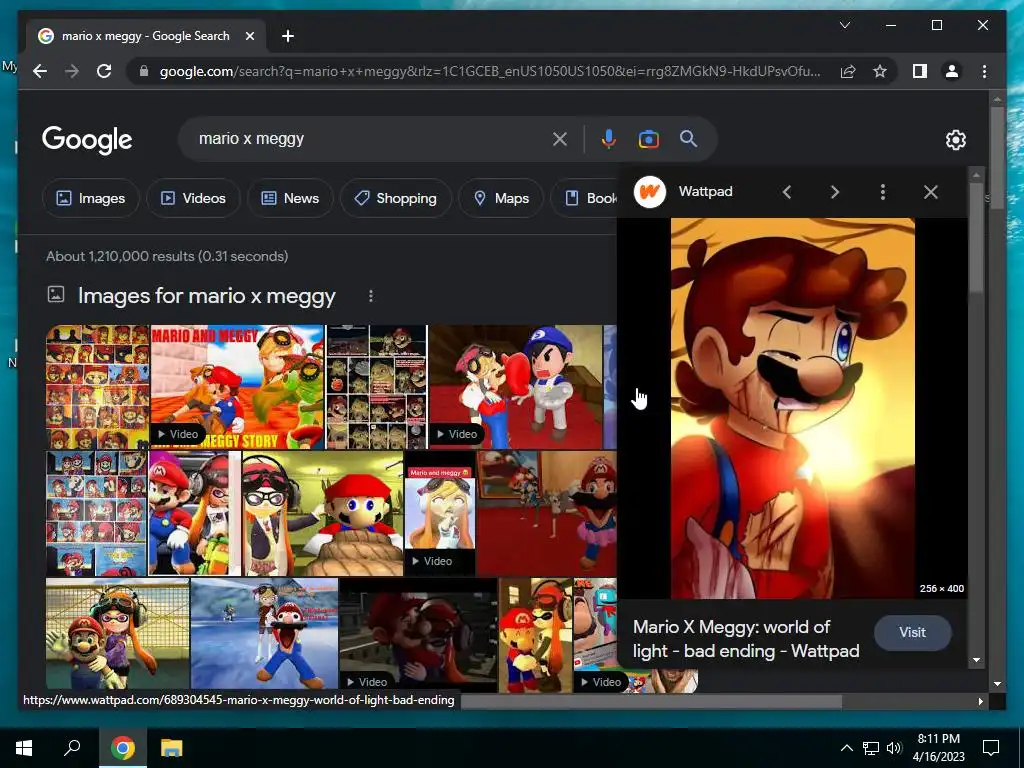Viewport: 1024px width, 768px height.
Task: Open the Mario and meggy video thumbnail
Action: coord(440,513)
